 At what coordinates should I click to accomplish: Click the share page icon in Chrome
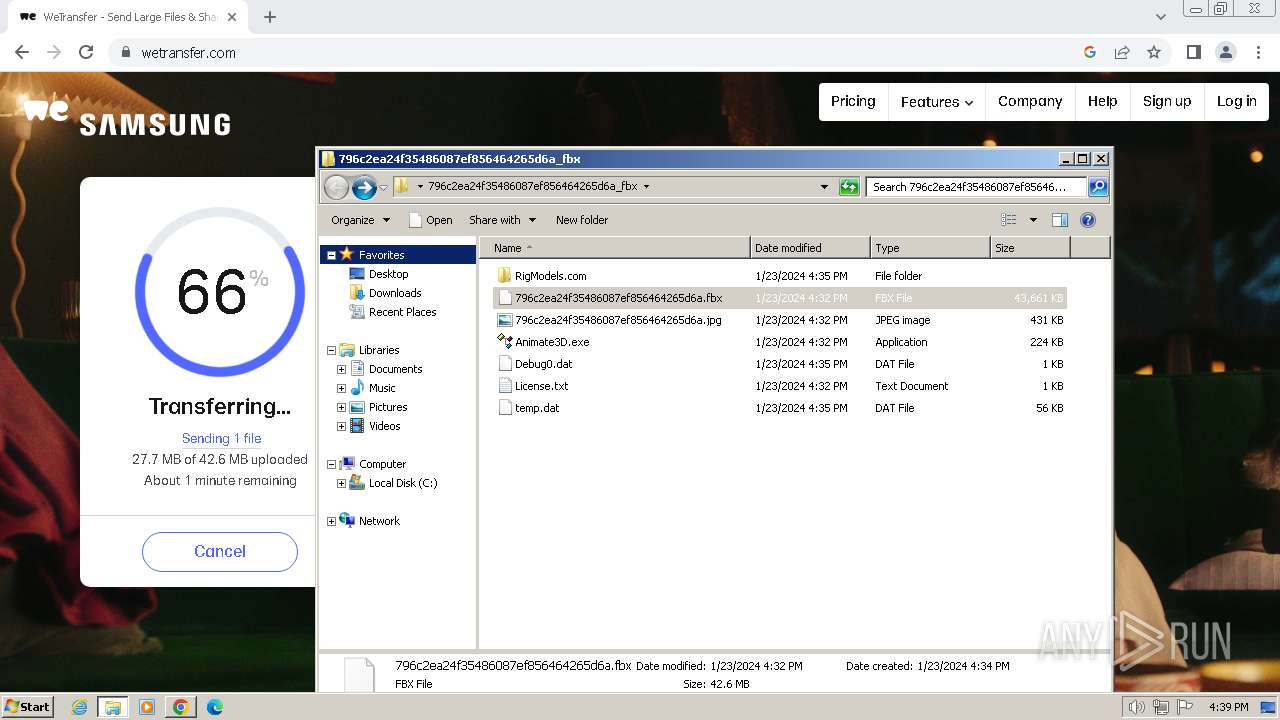[1122, 52]
